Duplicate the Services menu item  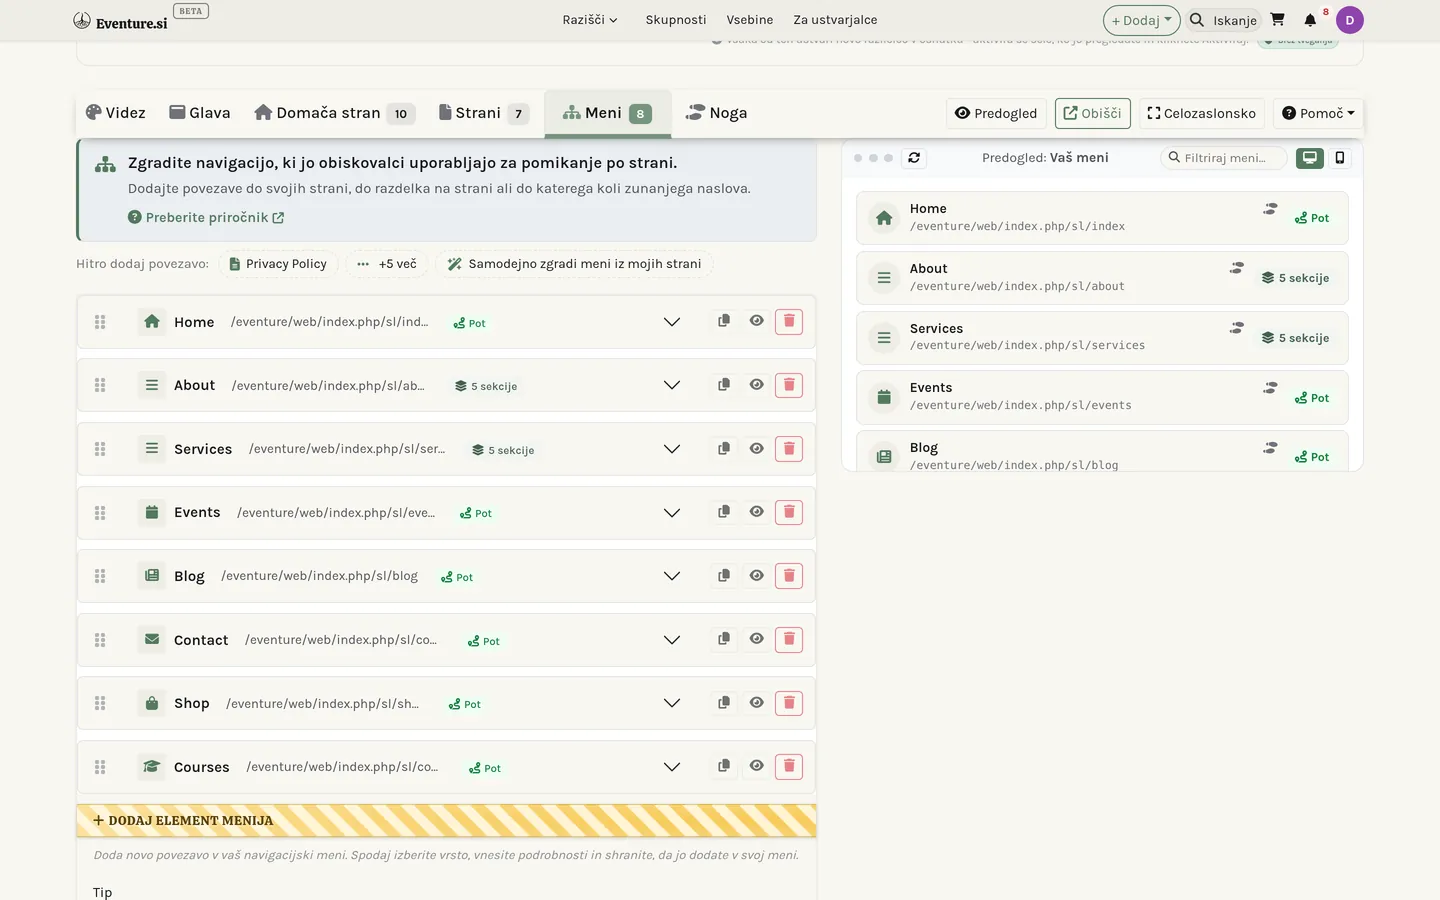[724, 449]
